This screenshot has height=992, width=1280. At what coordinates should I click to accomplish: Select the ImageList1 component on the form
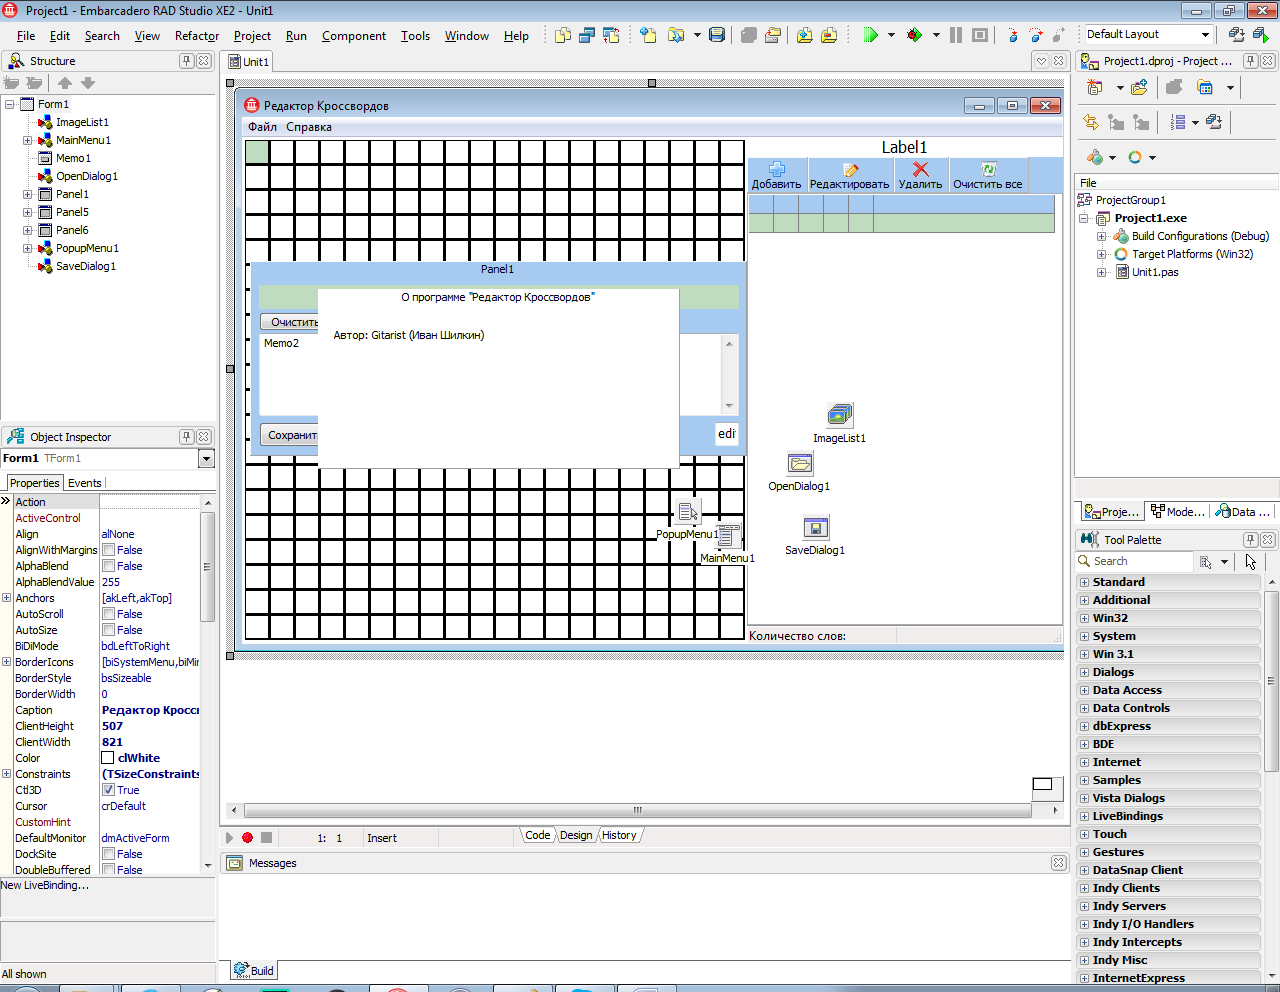tap(840, 415)
